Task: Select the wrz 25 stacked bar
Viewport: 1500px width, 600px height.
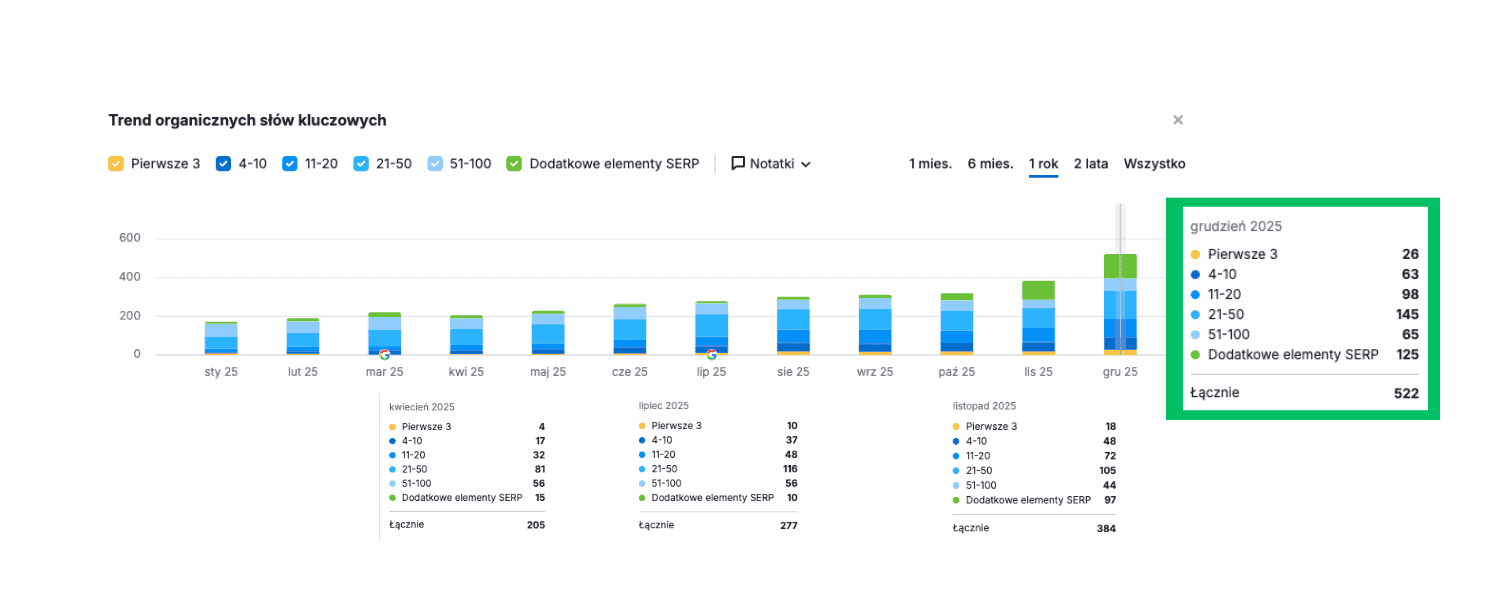Action: 875,325
